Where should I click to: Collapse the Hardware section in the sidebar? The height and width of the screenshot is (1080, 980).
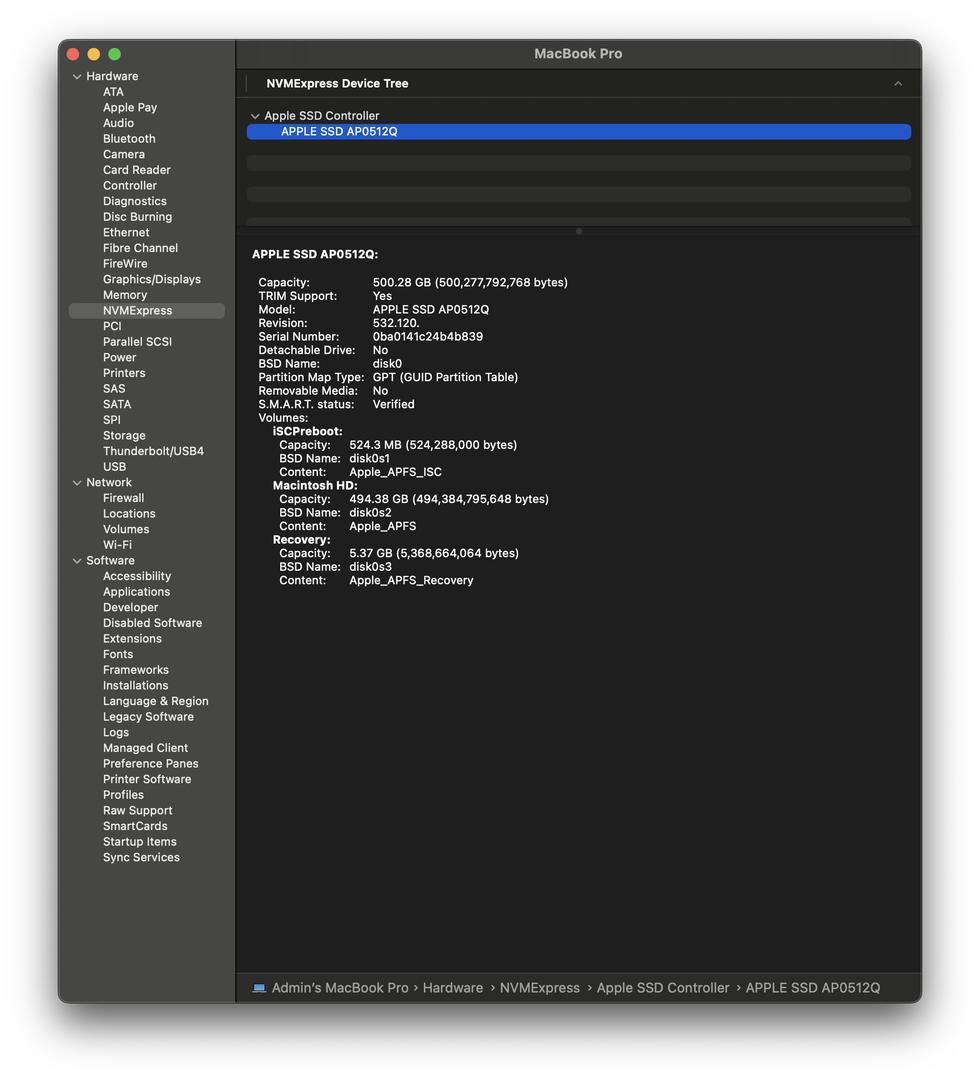point(77,76)
